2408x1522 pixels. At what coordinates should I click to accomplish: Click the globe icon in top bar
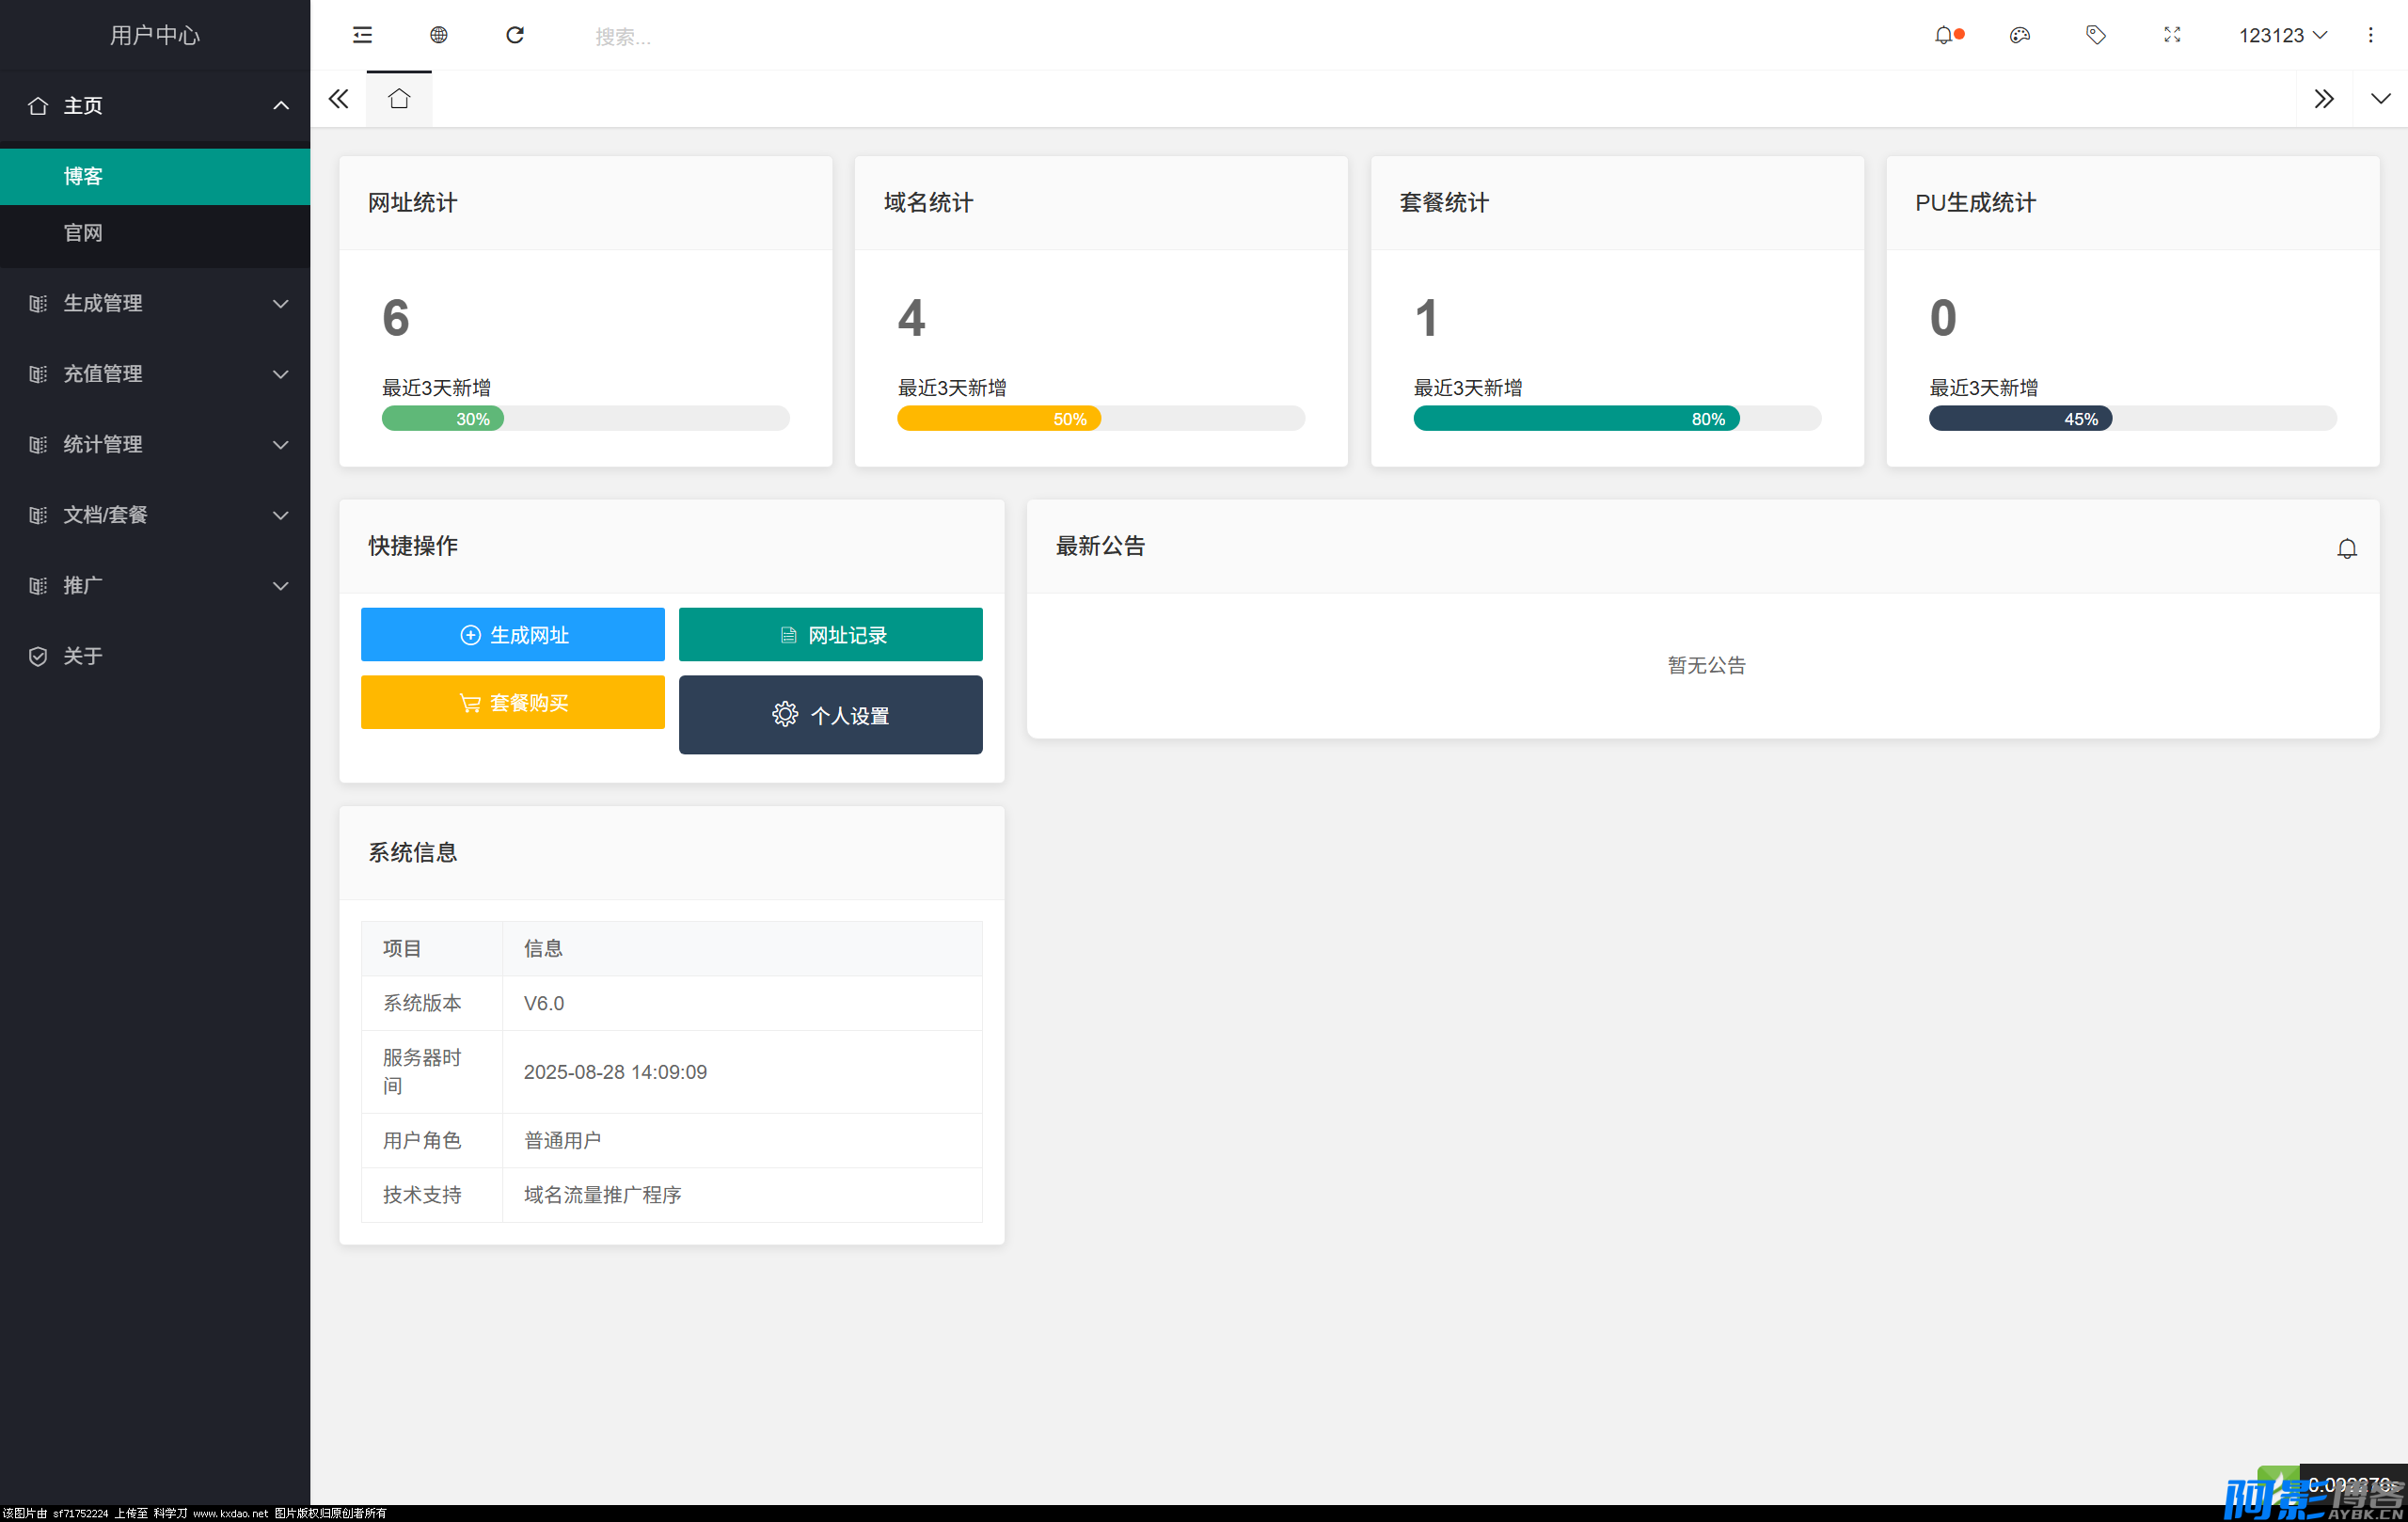pos(438,35)
